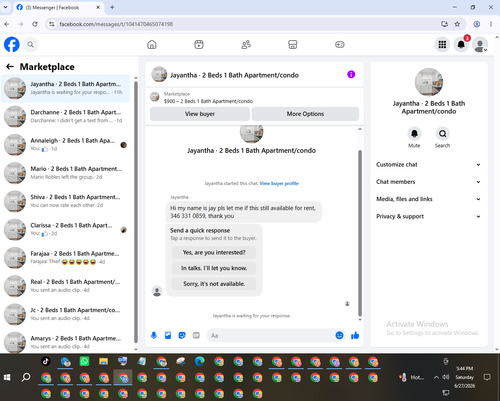Click the More Options button
Viewport: 500px width, 401px height.
pos(305,114)
